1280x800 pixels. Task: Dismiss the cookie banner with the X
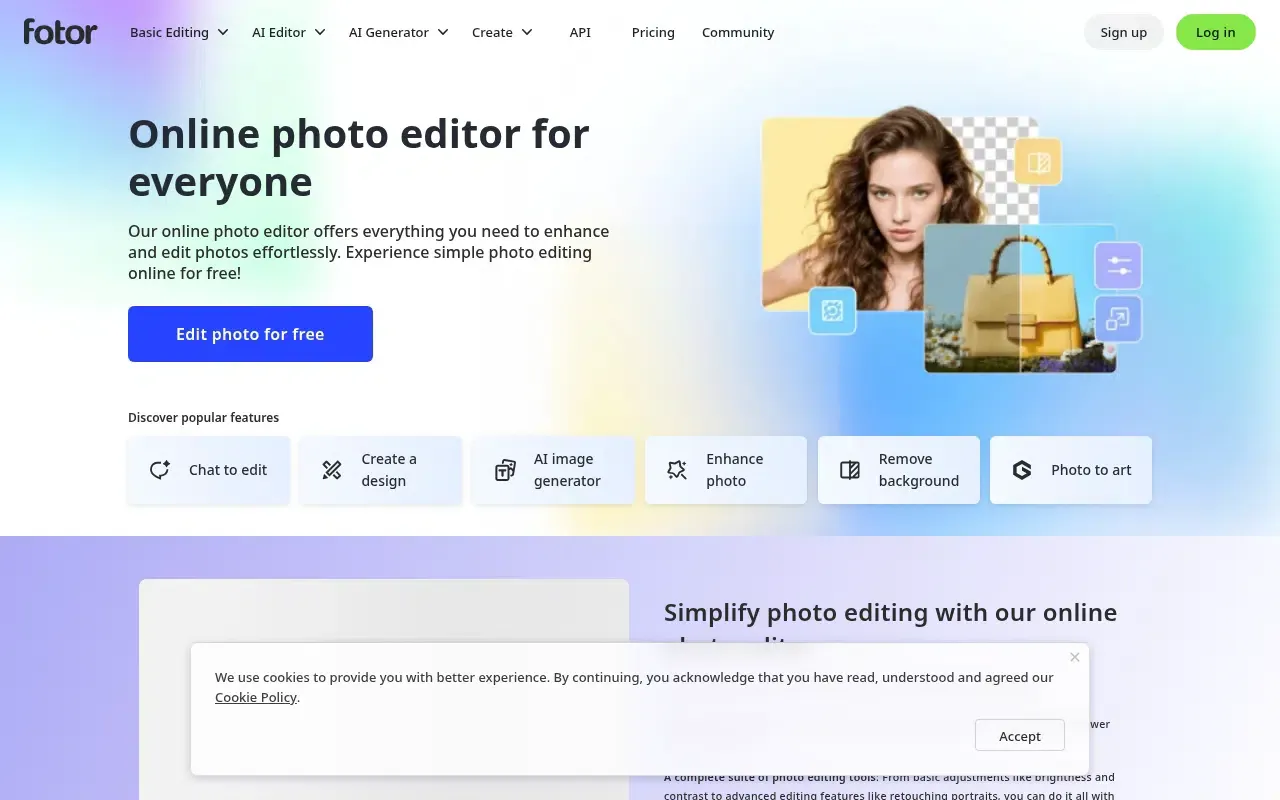pyautogui.click(x=1075, y=657)
